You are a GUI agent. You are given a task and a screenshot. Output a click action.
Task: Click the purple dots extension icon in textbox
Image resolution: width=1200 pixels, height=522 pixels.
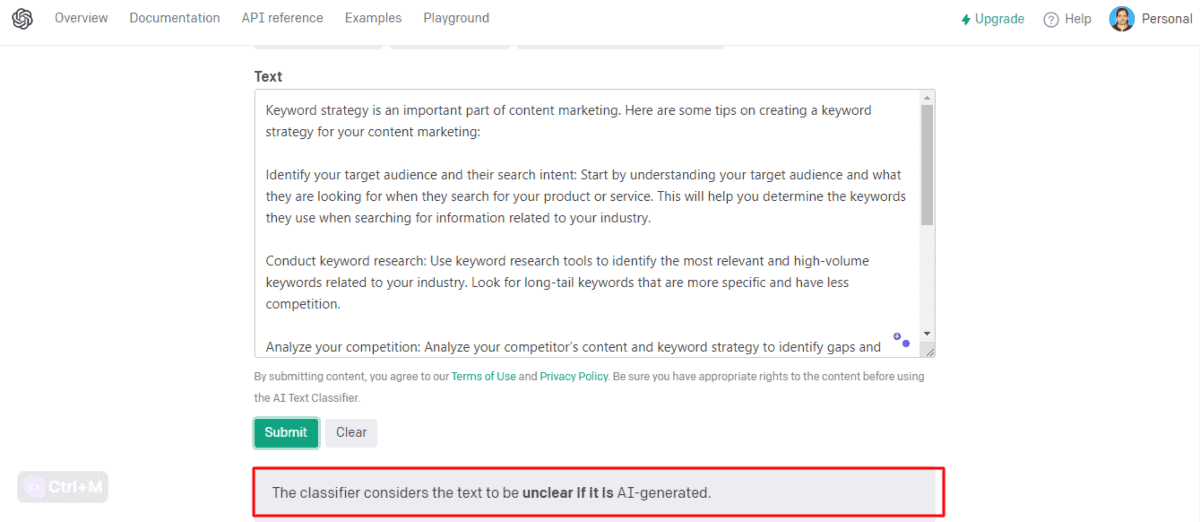[x=901, y=340]
